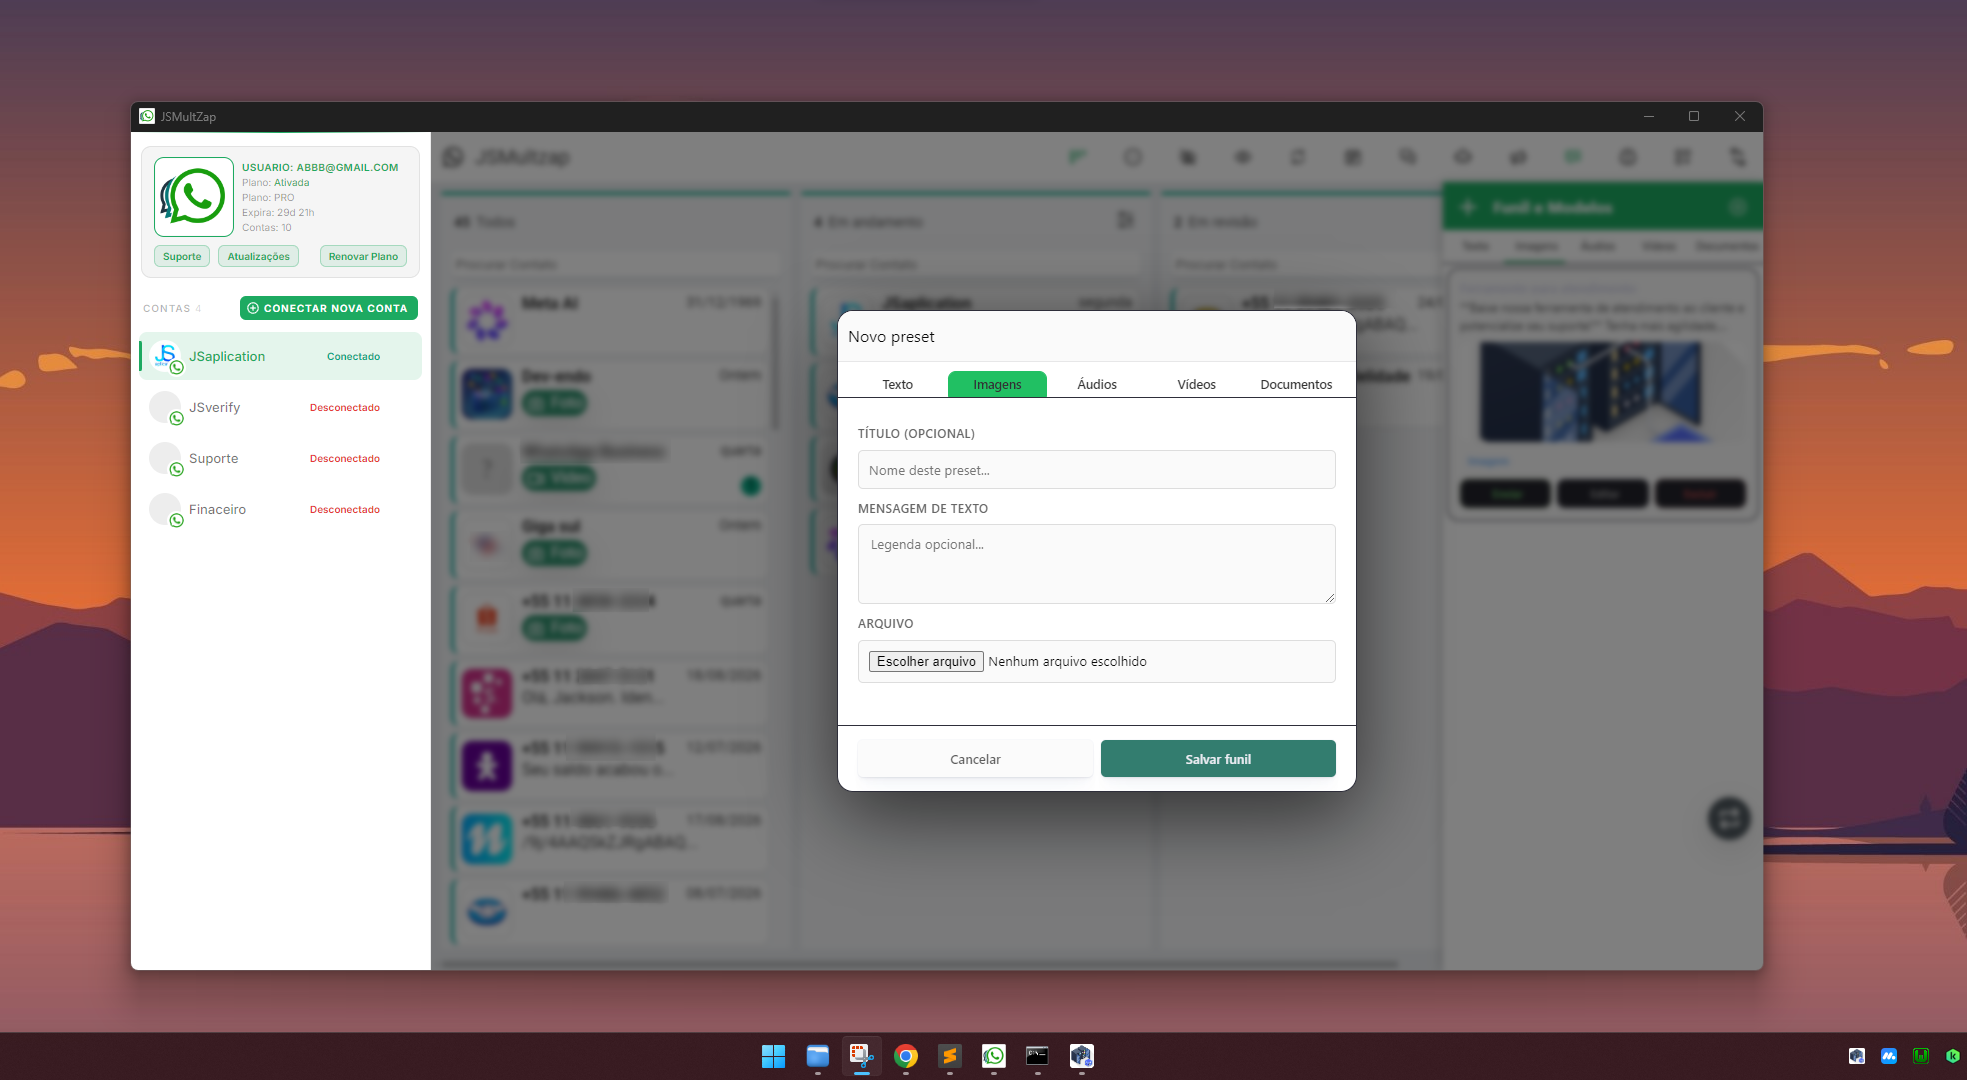Screen dimensions: 1967x1080
Task: Click the round floating refresh button
Action: [x=1729, y=818]
